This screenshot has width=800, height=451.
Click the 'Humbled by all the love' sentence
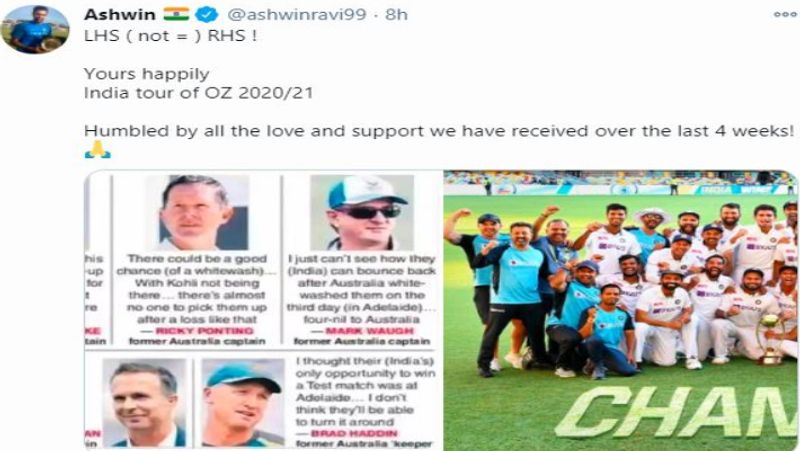(x=439, y=131)
